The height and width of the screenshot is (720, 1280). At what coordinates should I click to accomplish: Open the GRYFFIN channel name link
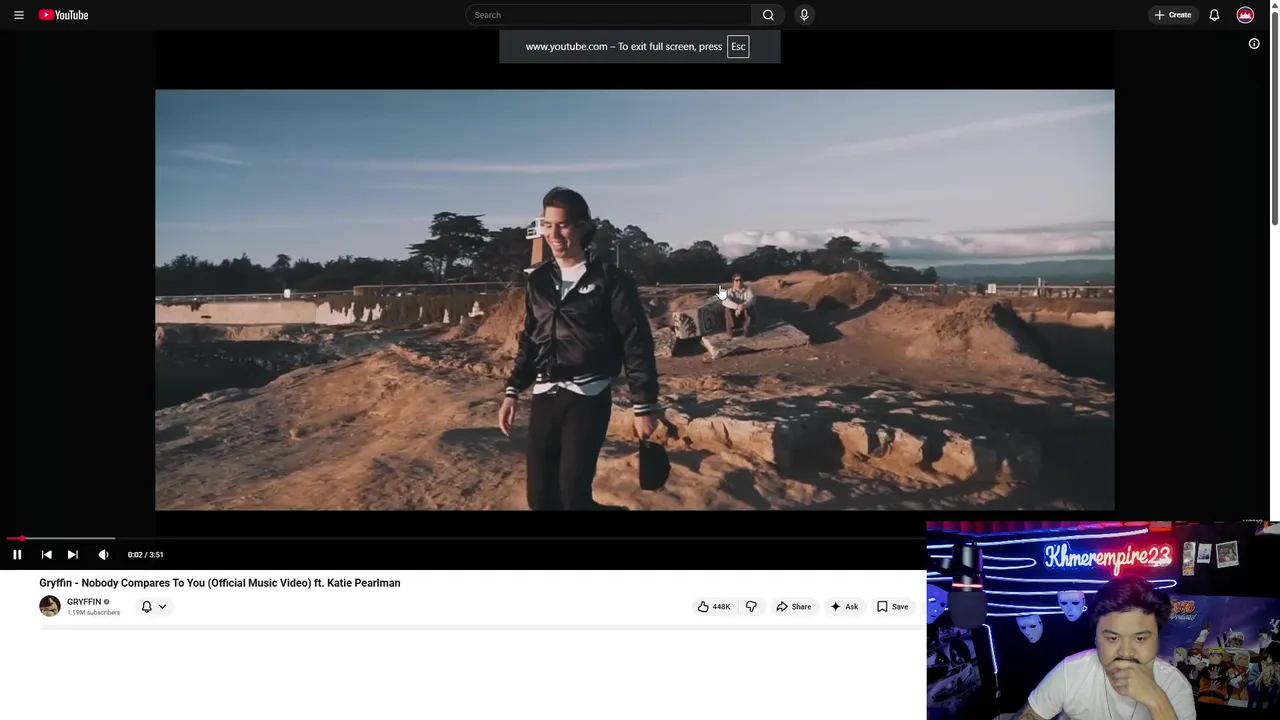tap(84, 602)
